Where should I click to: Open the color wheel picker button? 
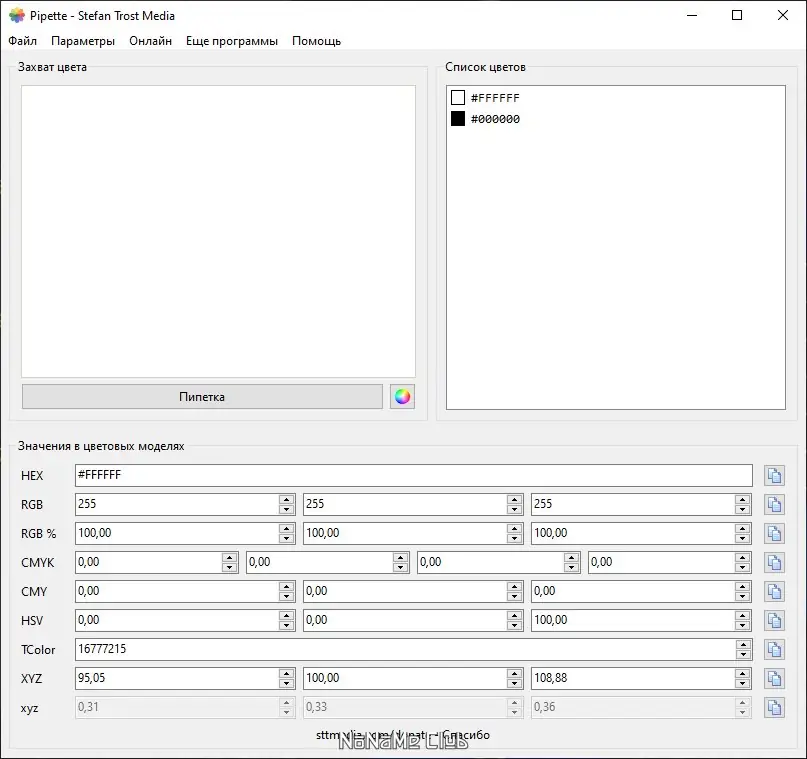[402, 397]
